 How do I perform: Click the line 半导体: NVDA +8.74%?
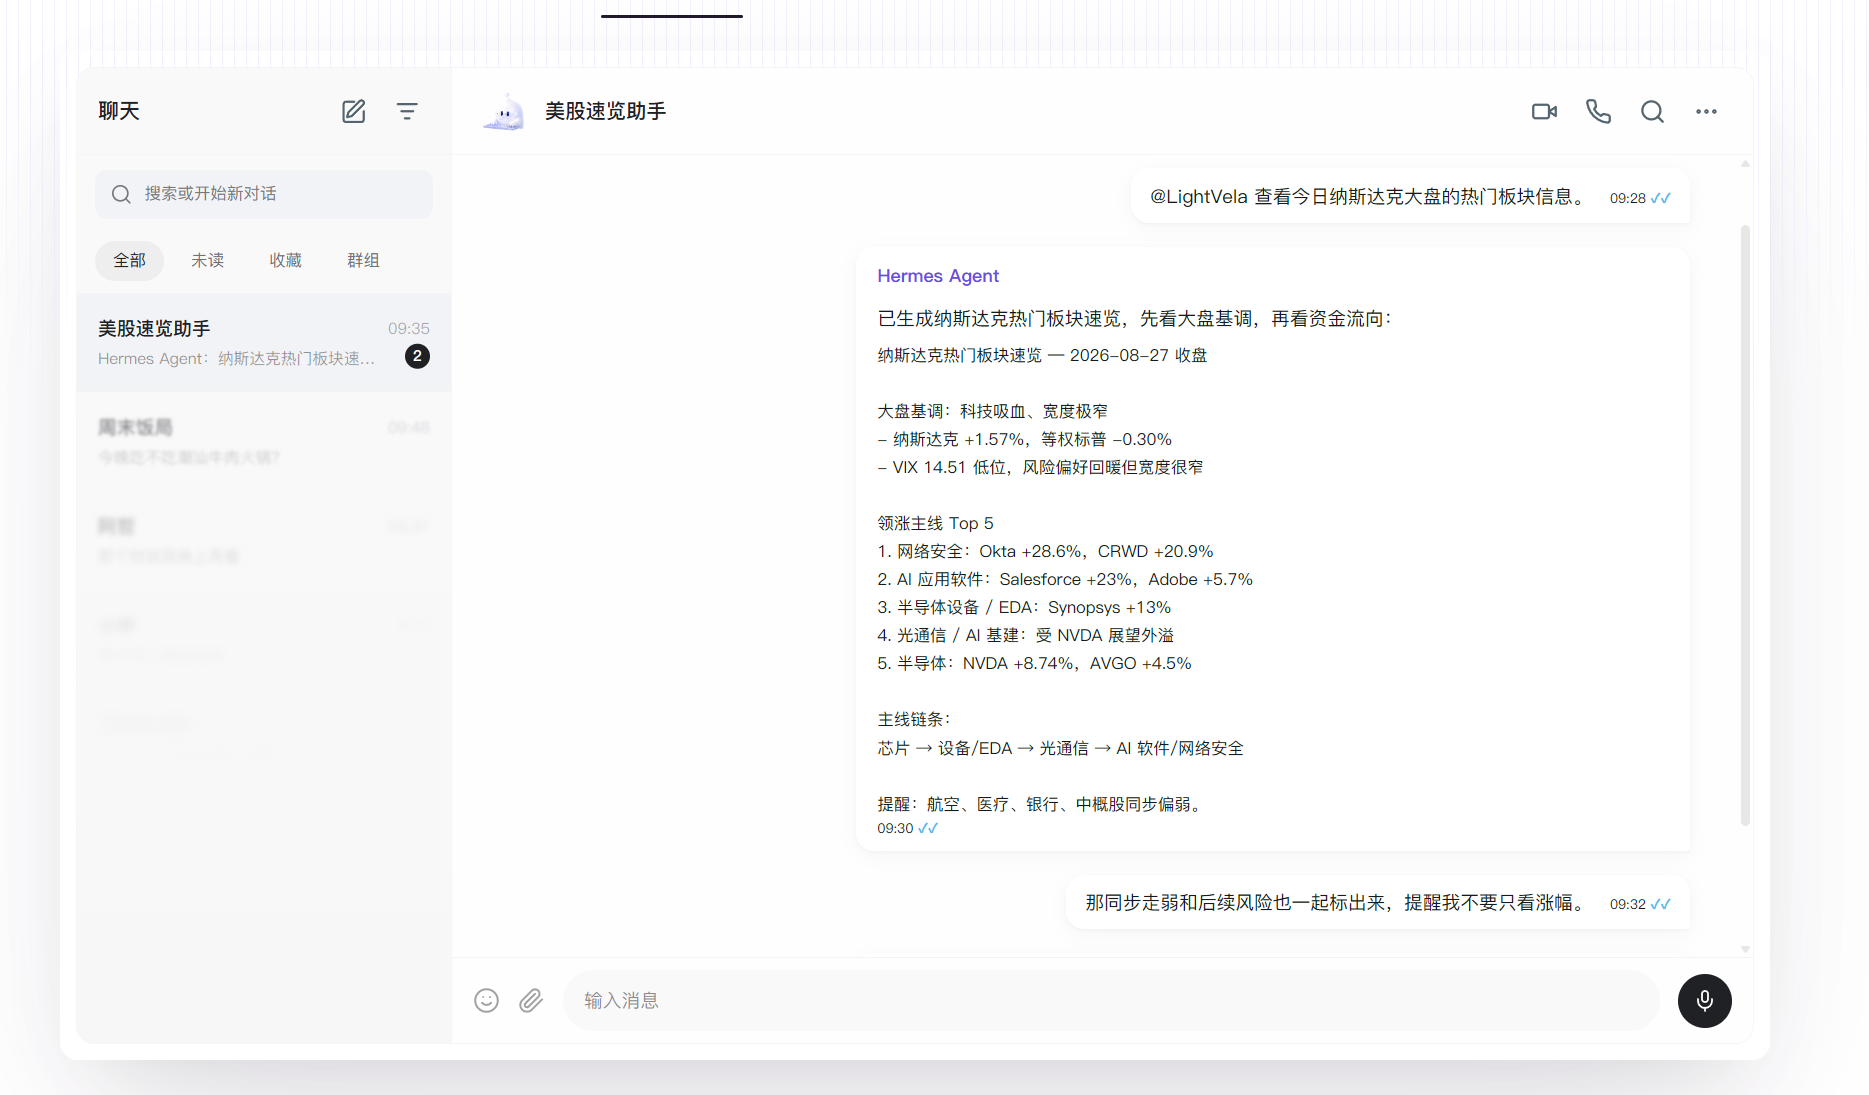coord(1034,663)
